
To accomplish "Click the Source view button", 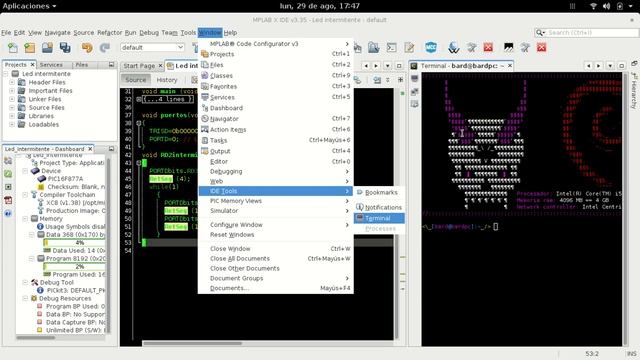I will point(136,80).
